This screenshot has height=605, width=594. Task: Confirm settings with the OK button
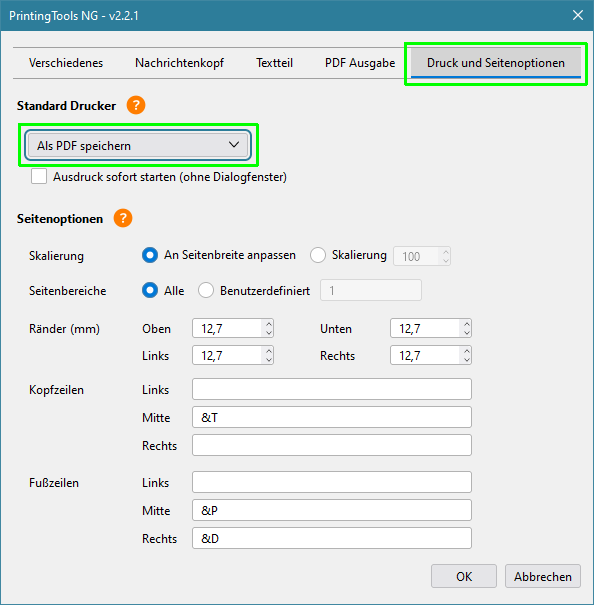[x=464, y=576]
